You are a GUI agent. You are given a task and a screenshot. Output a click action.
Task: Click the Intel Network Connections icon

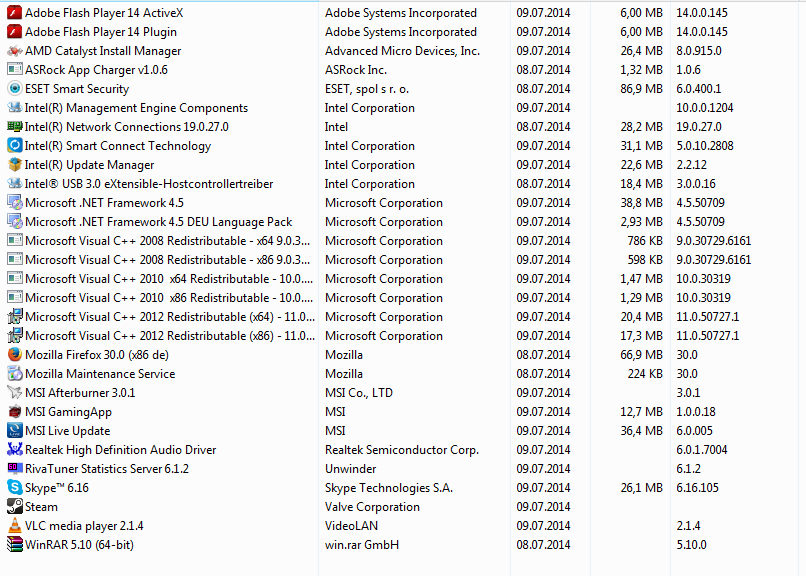click(x=14, y=127)
